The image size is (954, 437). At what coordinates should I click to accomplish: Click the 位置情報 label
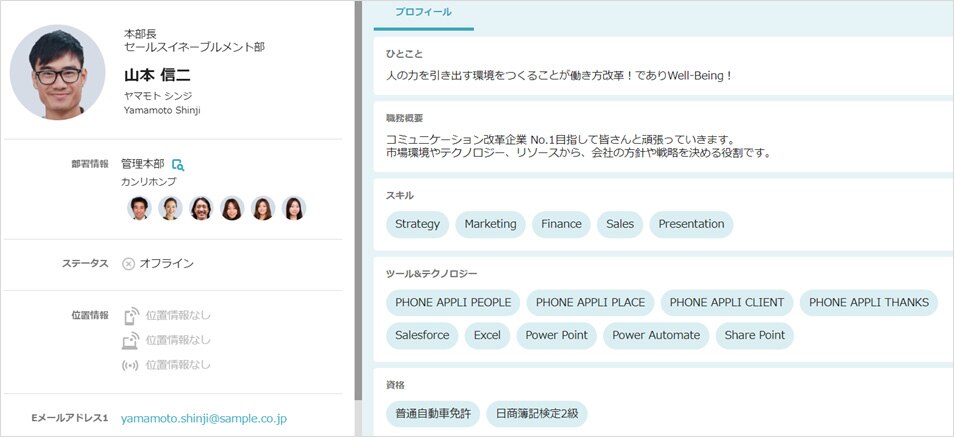[90, 315]
